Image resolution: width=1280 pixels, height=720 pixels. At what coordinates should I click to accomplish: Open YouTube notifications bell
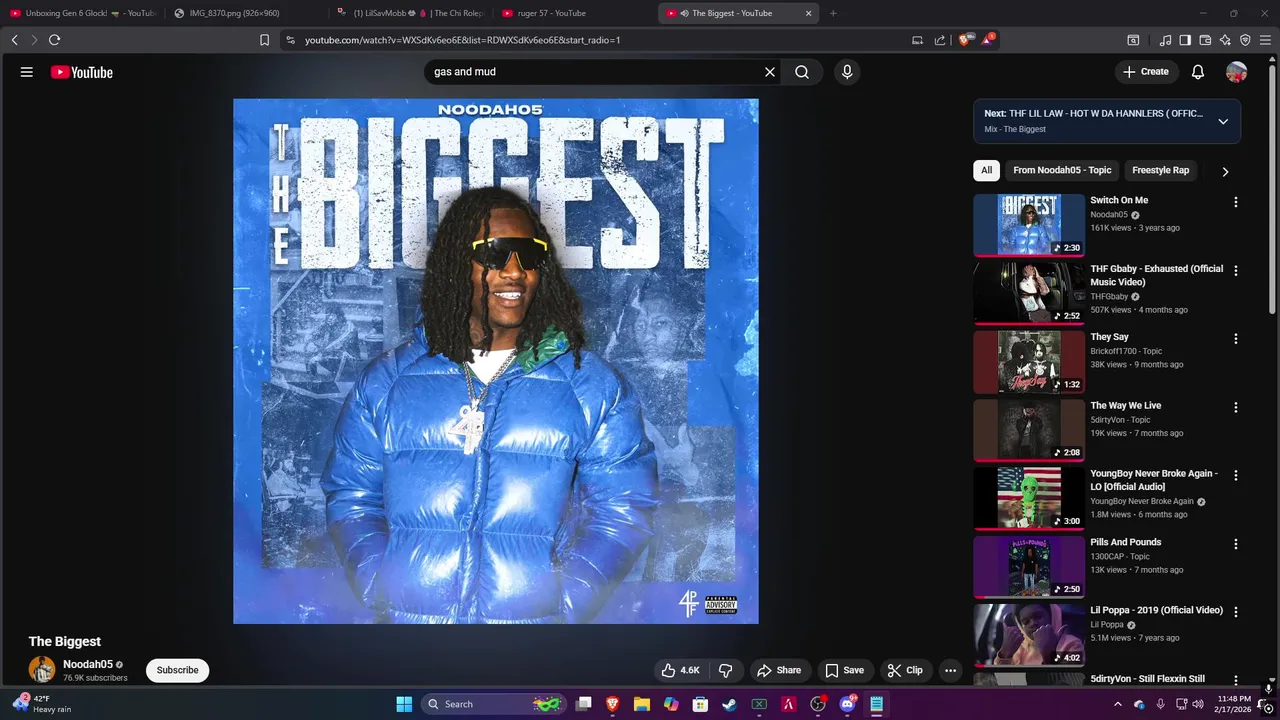coord(1198,72)
